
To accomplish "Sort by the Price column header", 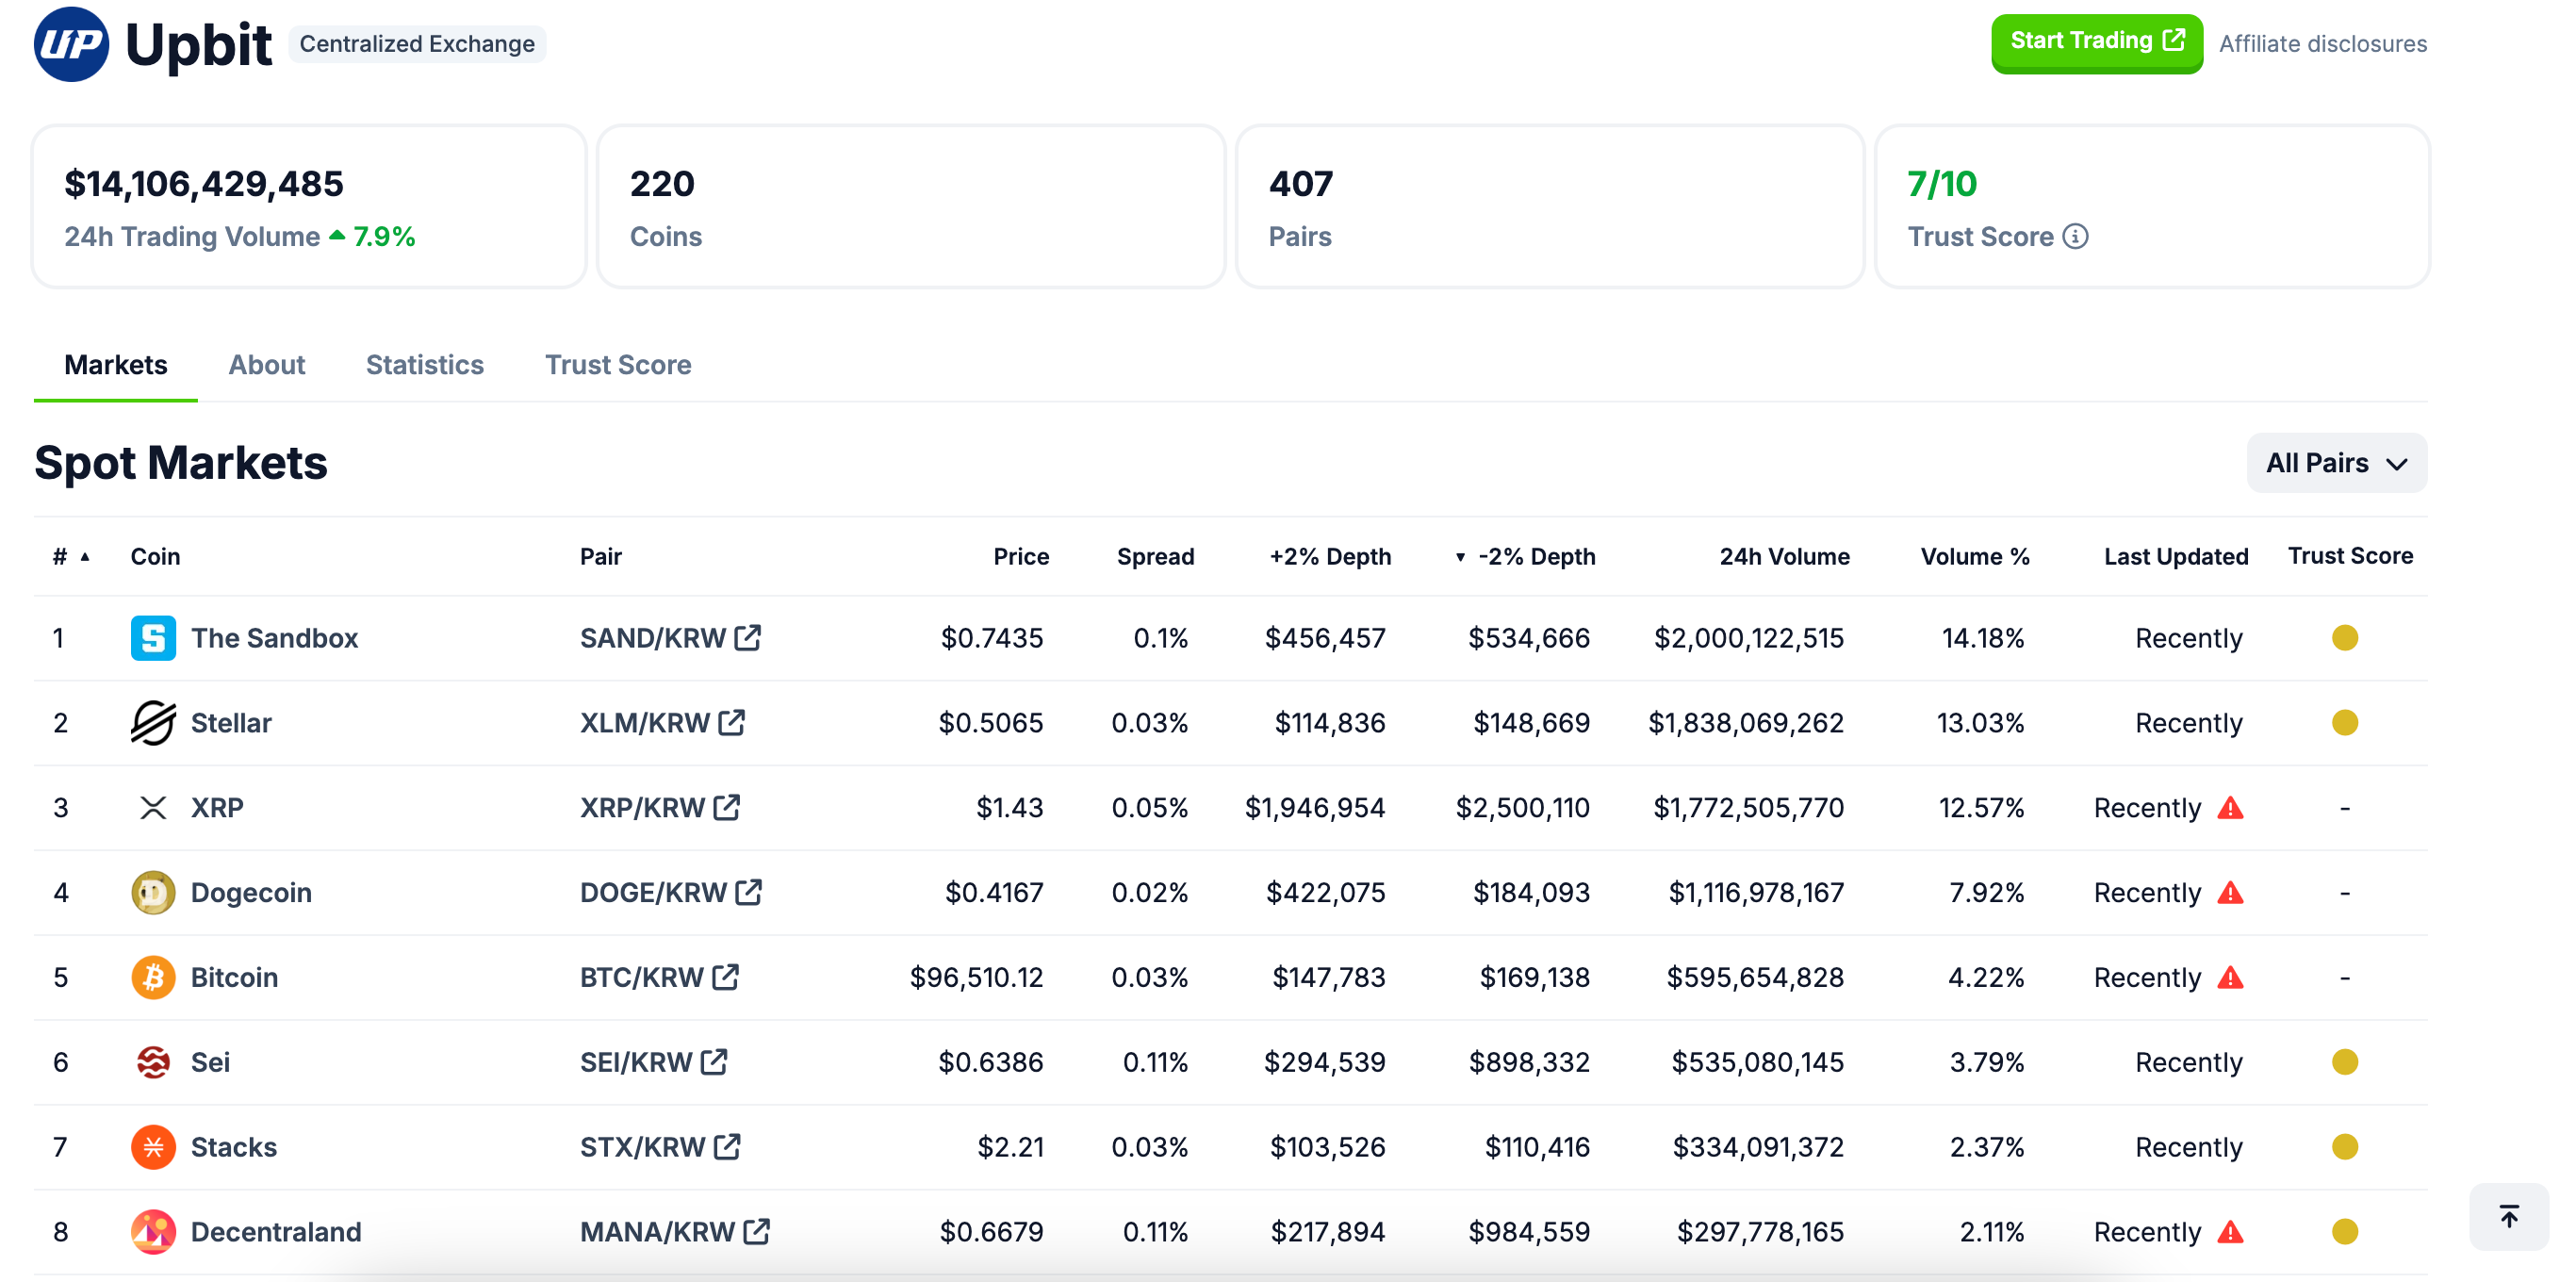I will click(1021, 557).
